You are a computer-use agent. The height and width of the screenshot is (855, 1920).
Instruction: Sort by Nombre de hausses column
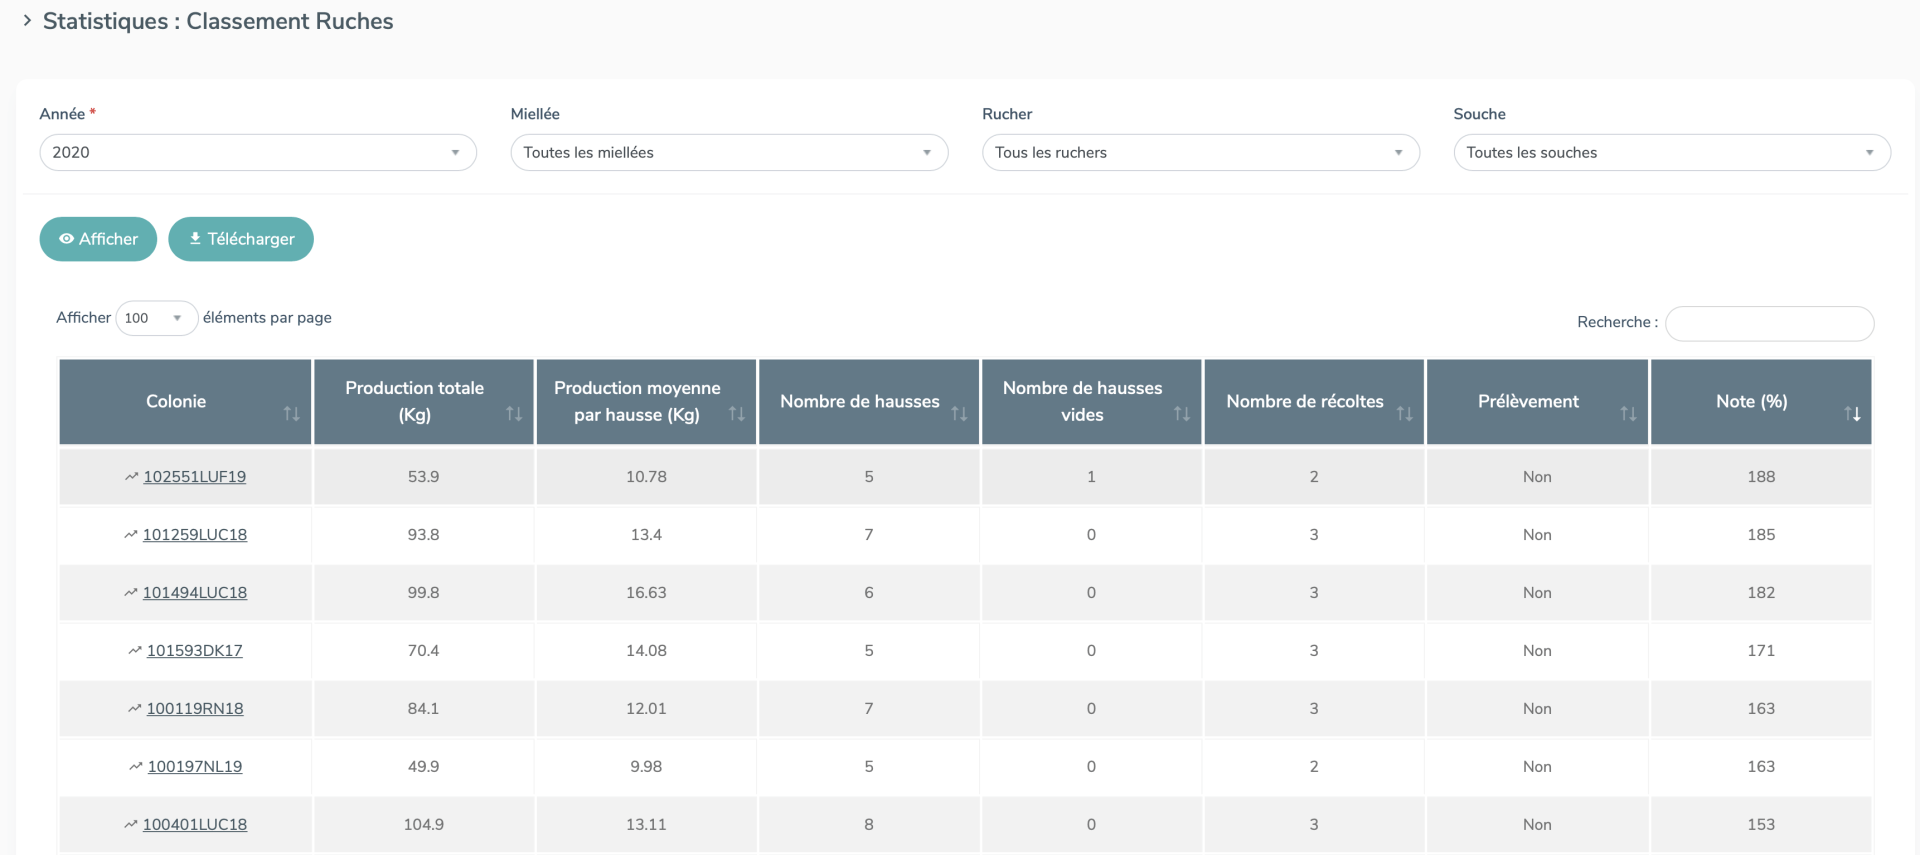[959, 413]
